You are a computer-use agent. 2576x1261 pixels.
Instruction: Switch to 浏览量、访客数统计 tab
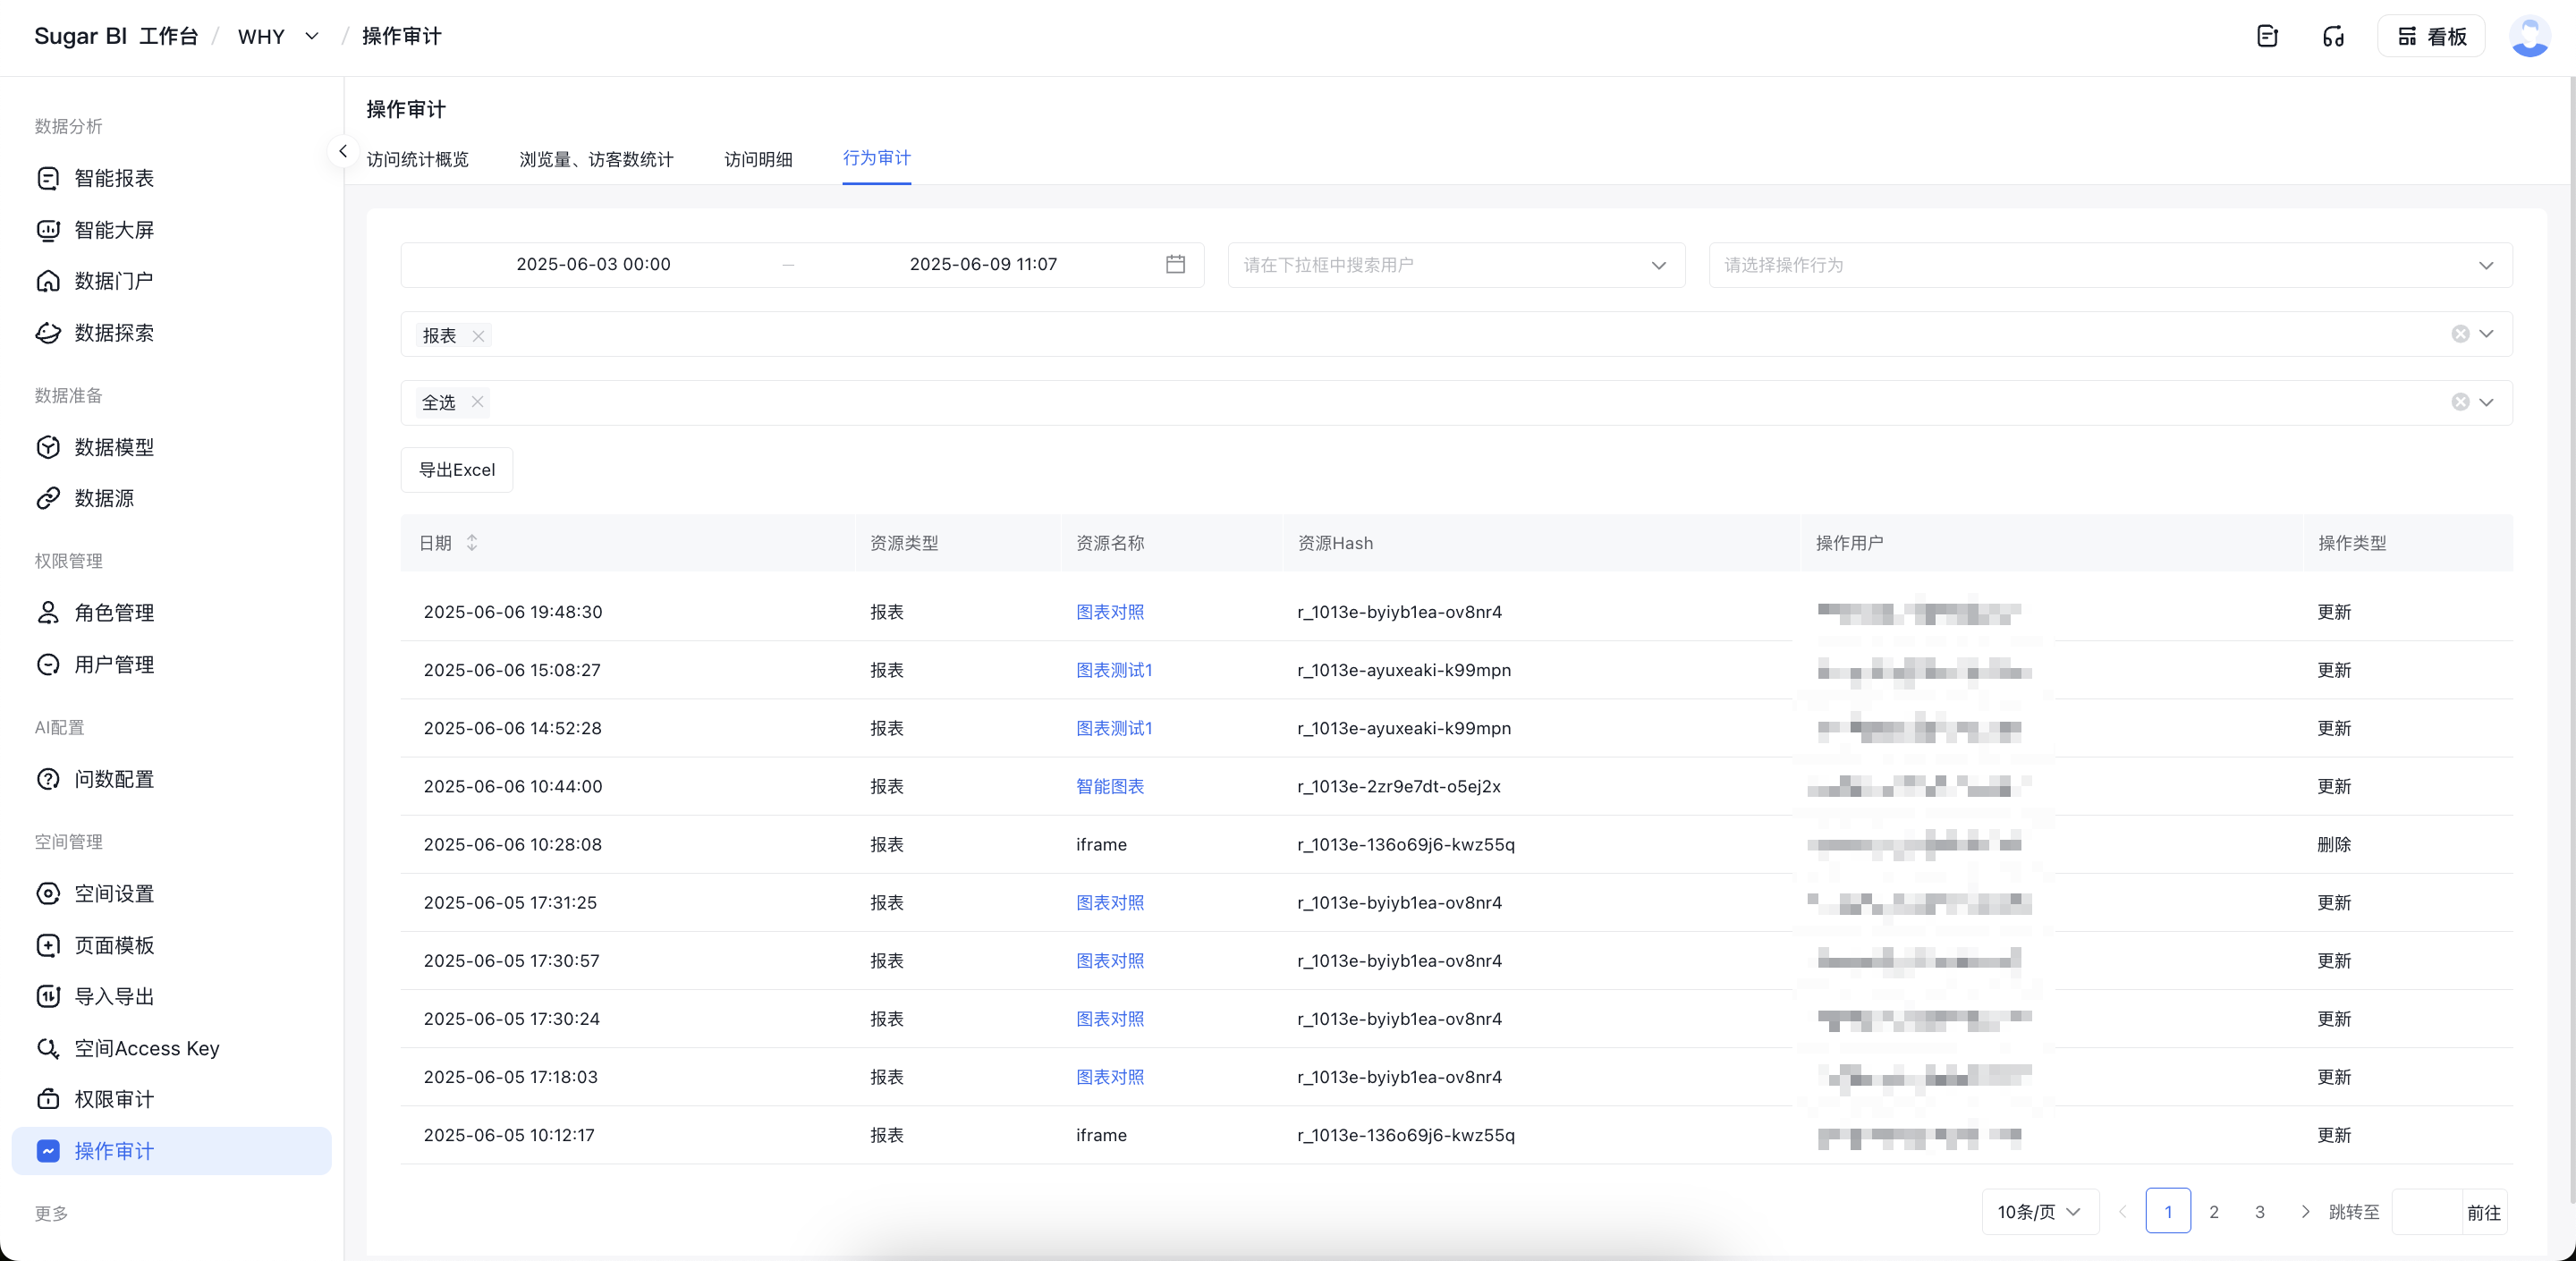(x=596, y=159)
